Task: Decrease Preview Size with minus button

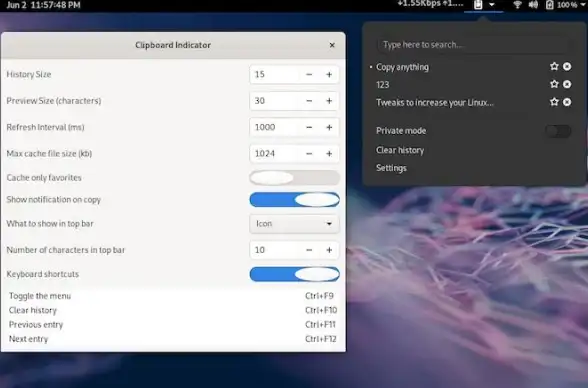Action: tap(309, 101)
